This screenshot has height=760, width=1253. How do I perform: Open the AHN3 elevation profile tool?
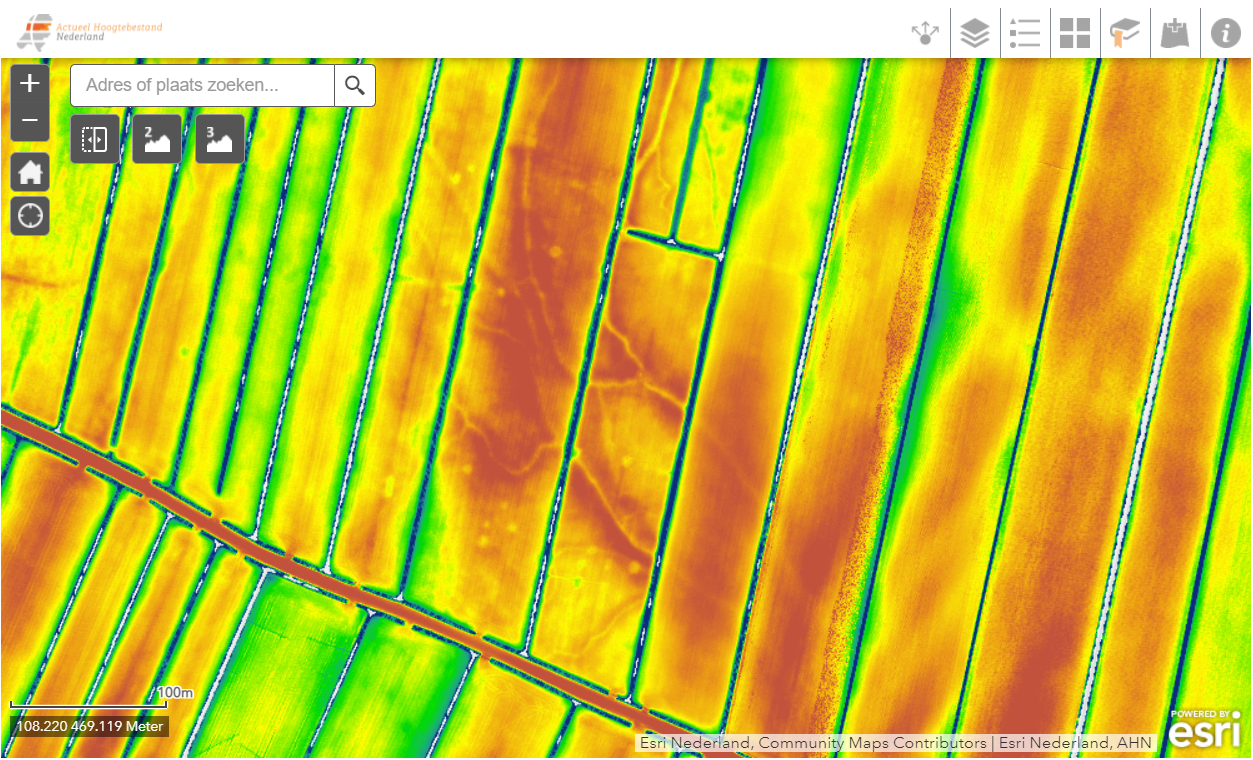(x=220, y=139)
